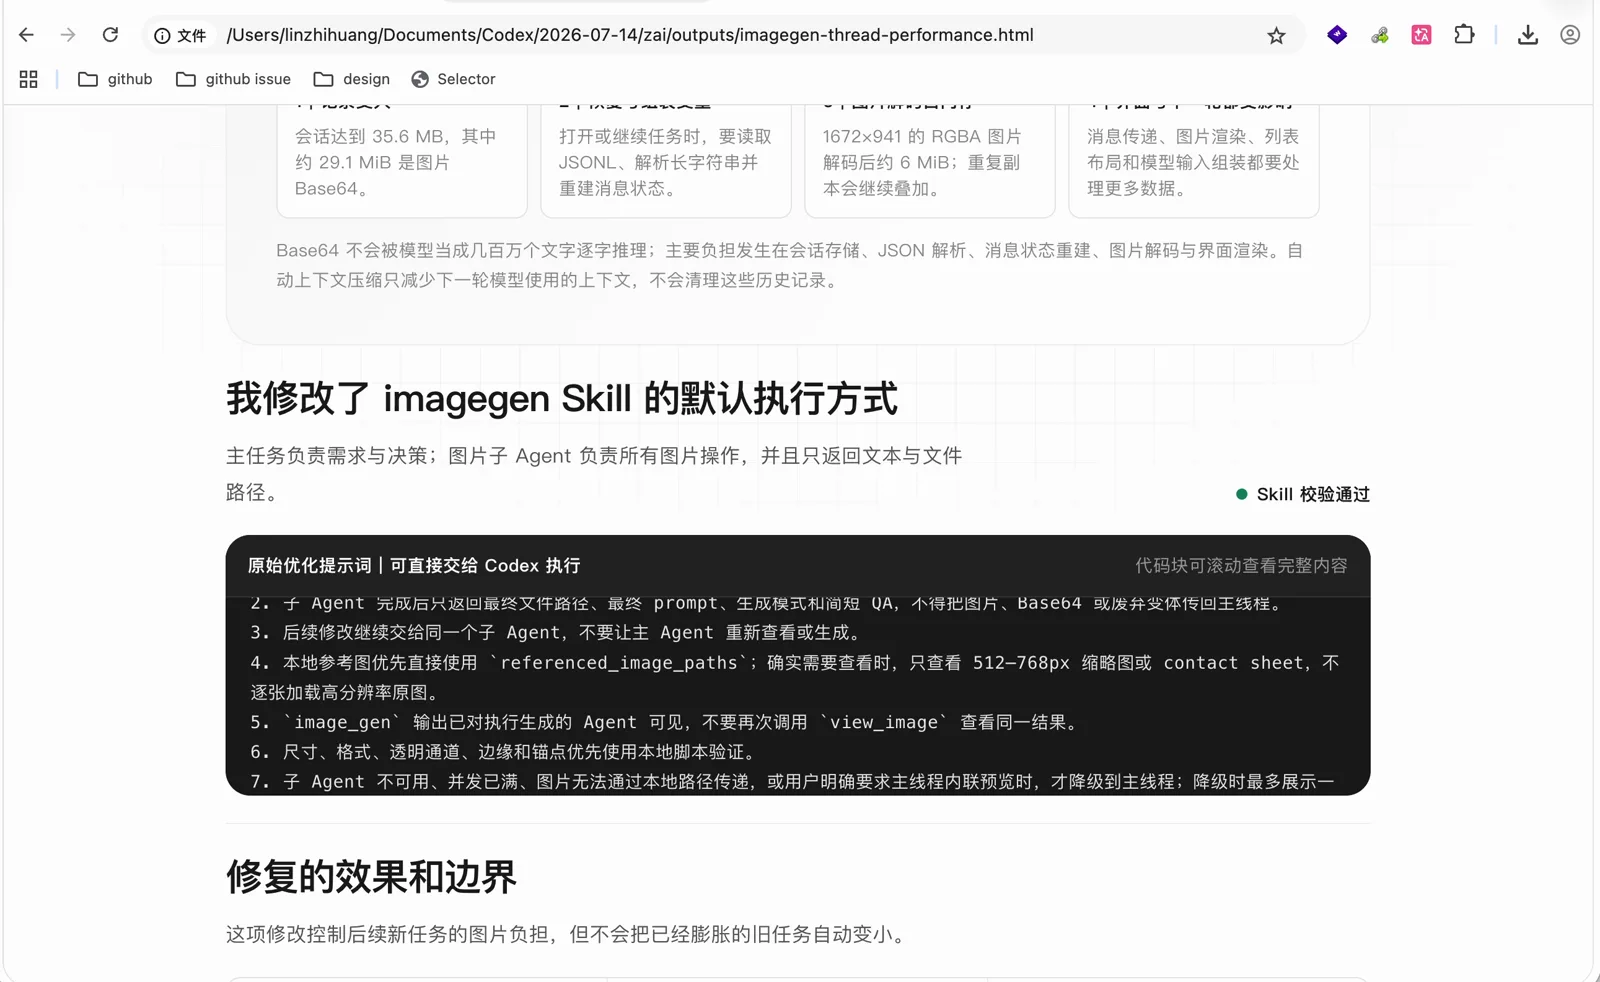Screen dimensions: 1600x982
Task: Click the 代码块可滚动查看完整内容 hint text
Action: pos(1241,566)
